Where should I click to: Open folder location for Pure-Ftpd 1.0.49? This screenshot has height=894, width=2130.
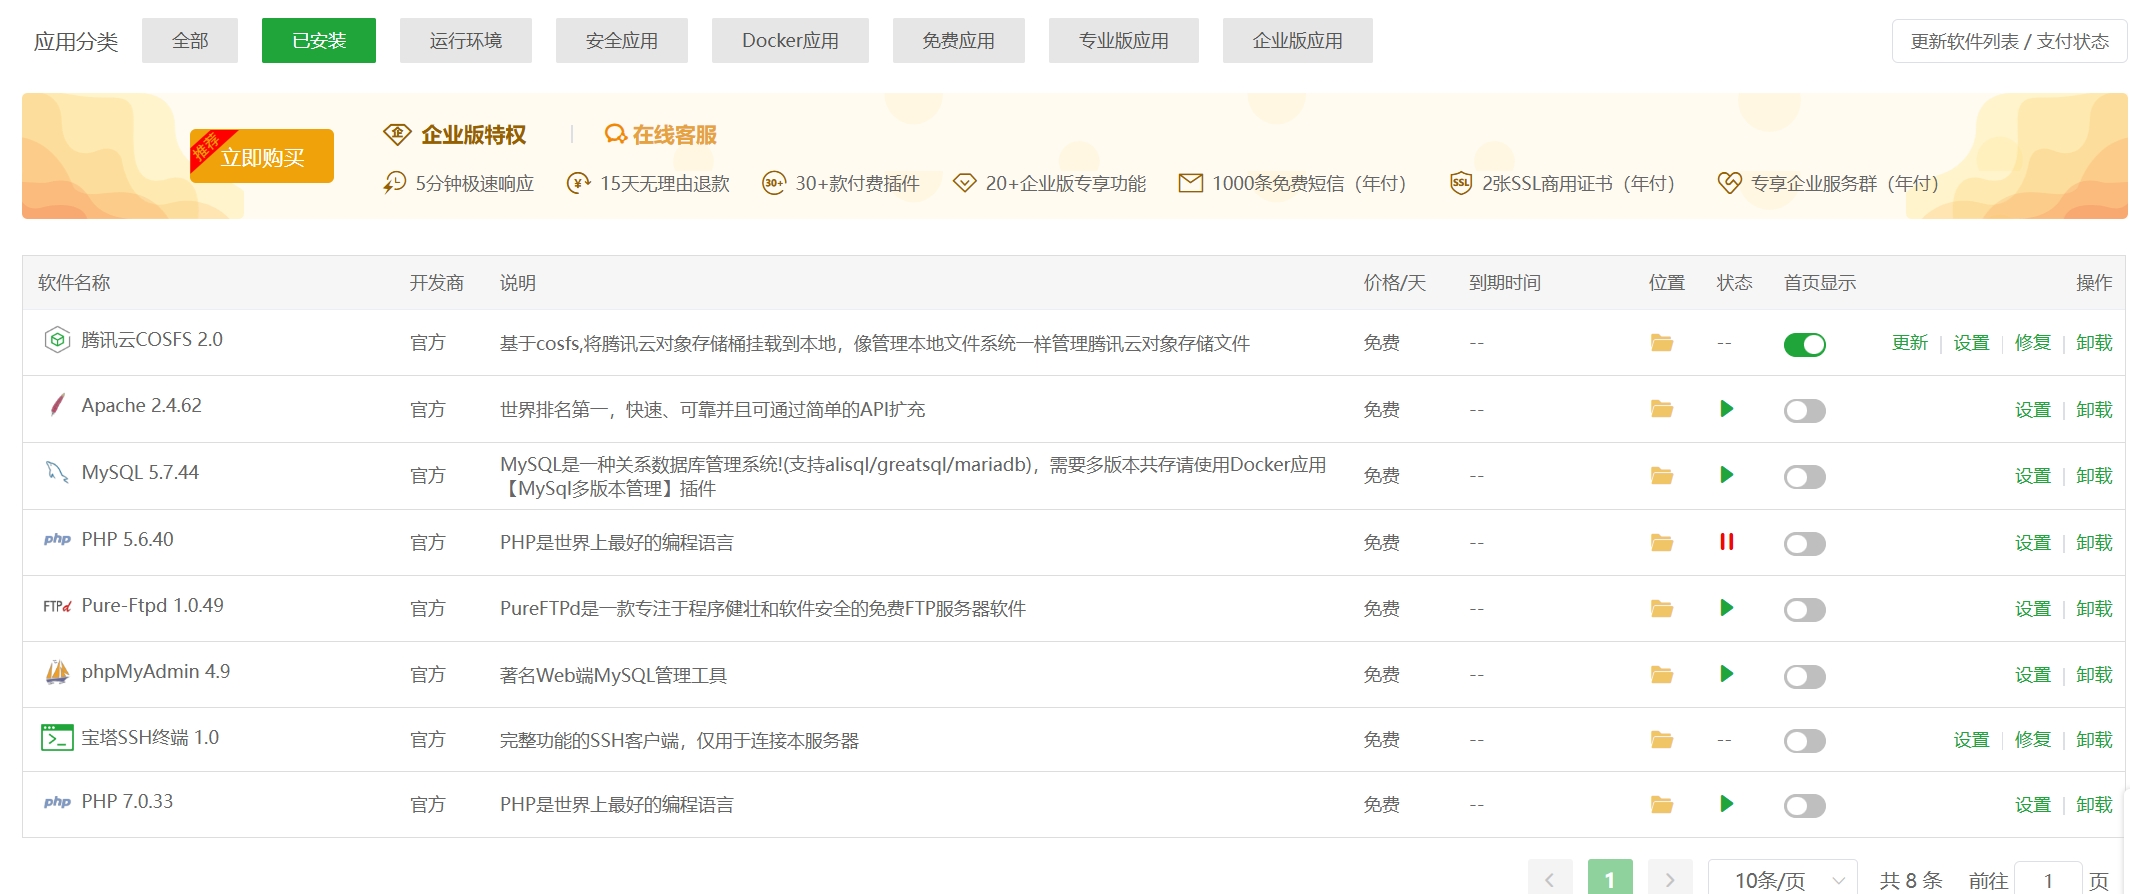click(1661, 608)
